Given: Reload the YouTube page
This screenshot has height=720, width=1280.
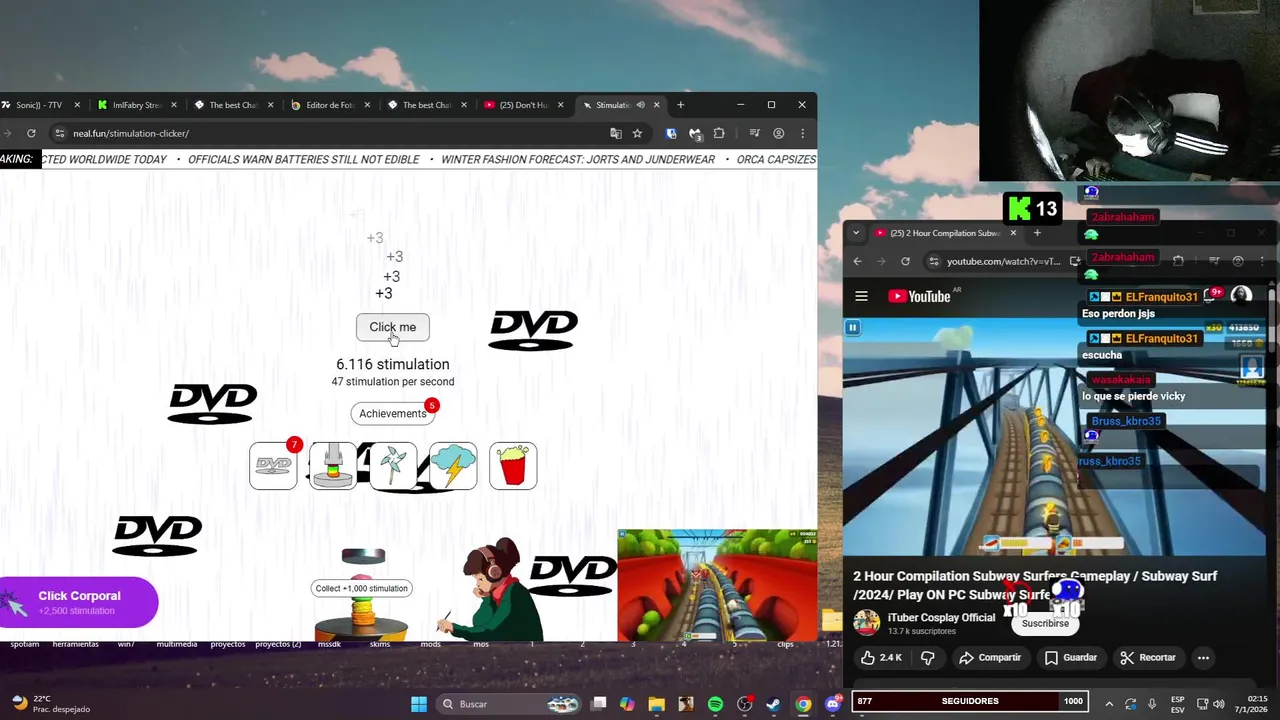Looking at the screenshot, I should tap(905, 261).
